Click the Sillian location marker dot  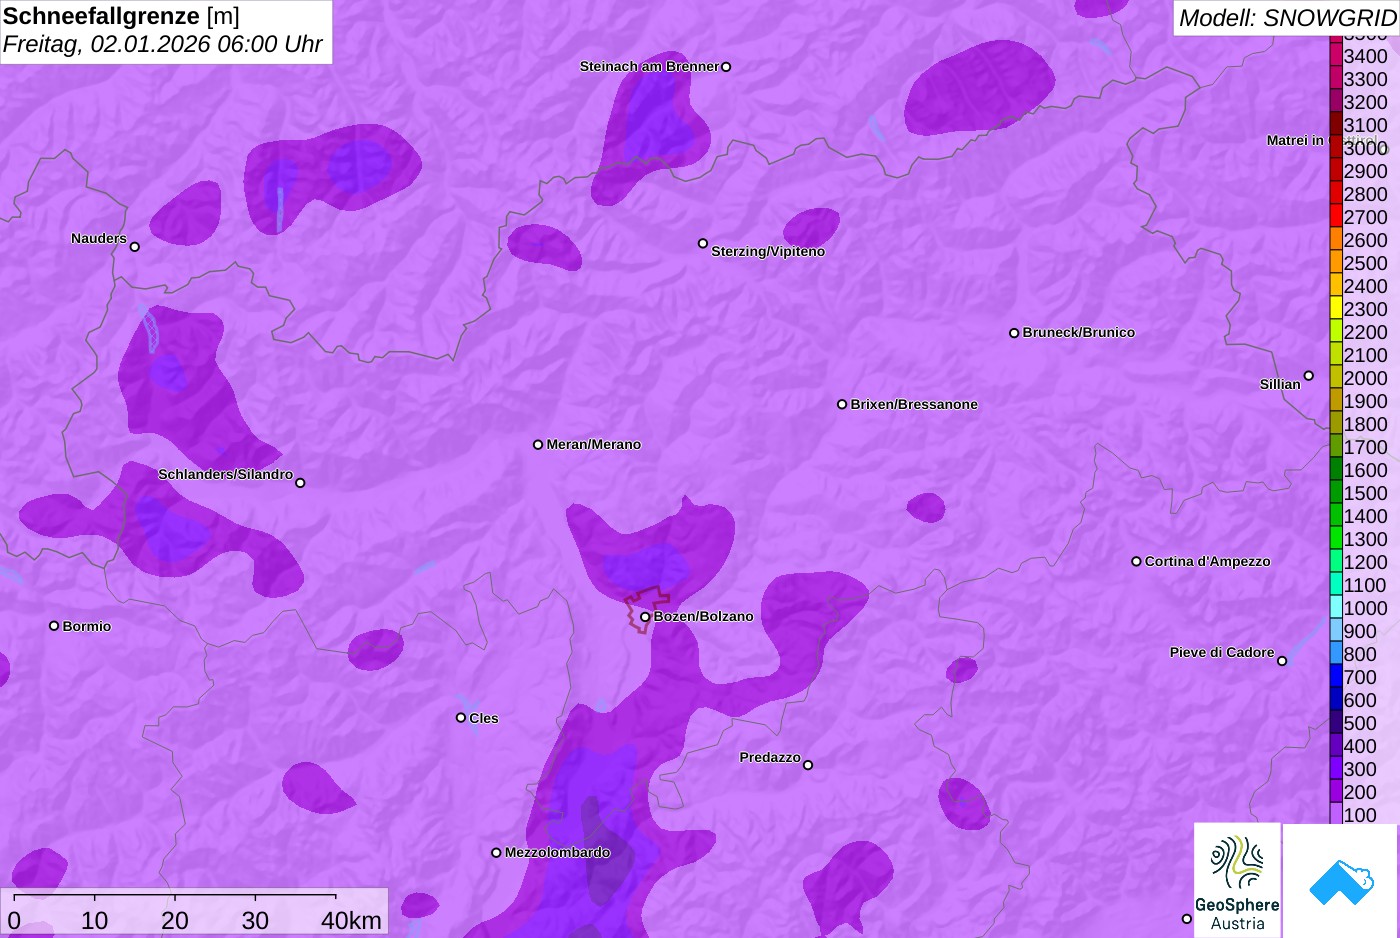[1309, 376]
